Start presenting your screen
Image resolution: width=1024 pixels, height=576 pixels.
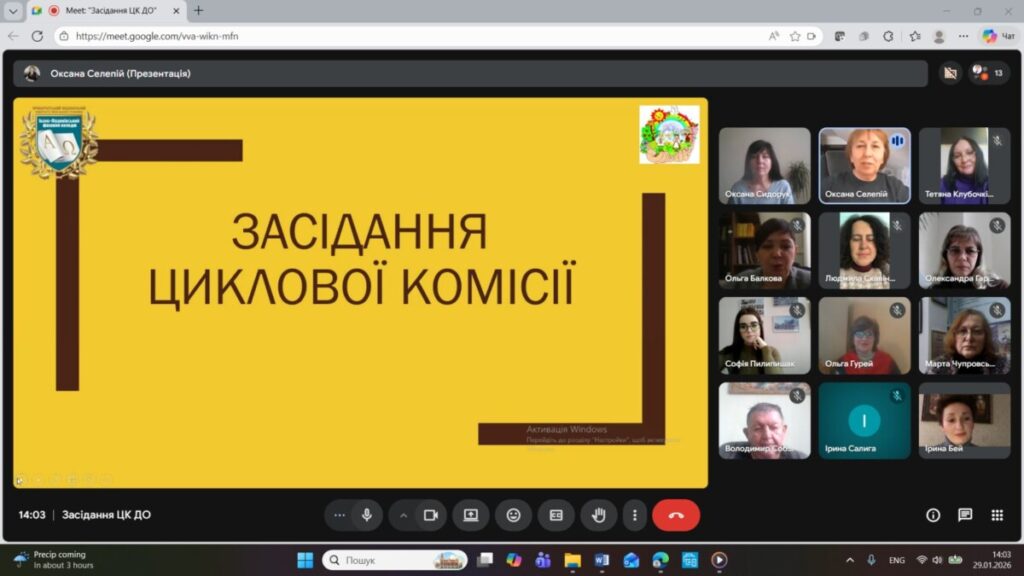coord(470,515)
